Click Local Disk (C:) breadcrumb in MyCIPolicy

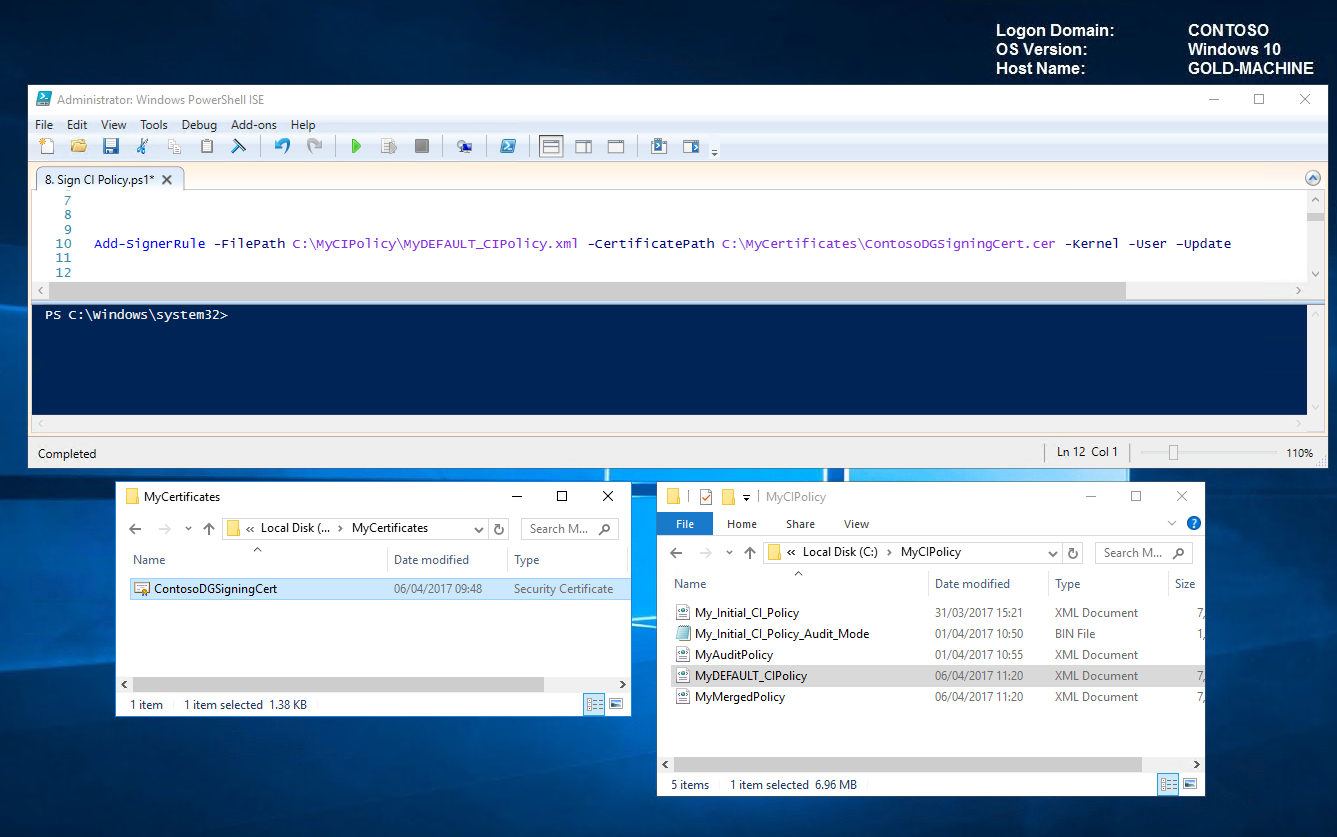[842, 552]
